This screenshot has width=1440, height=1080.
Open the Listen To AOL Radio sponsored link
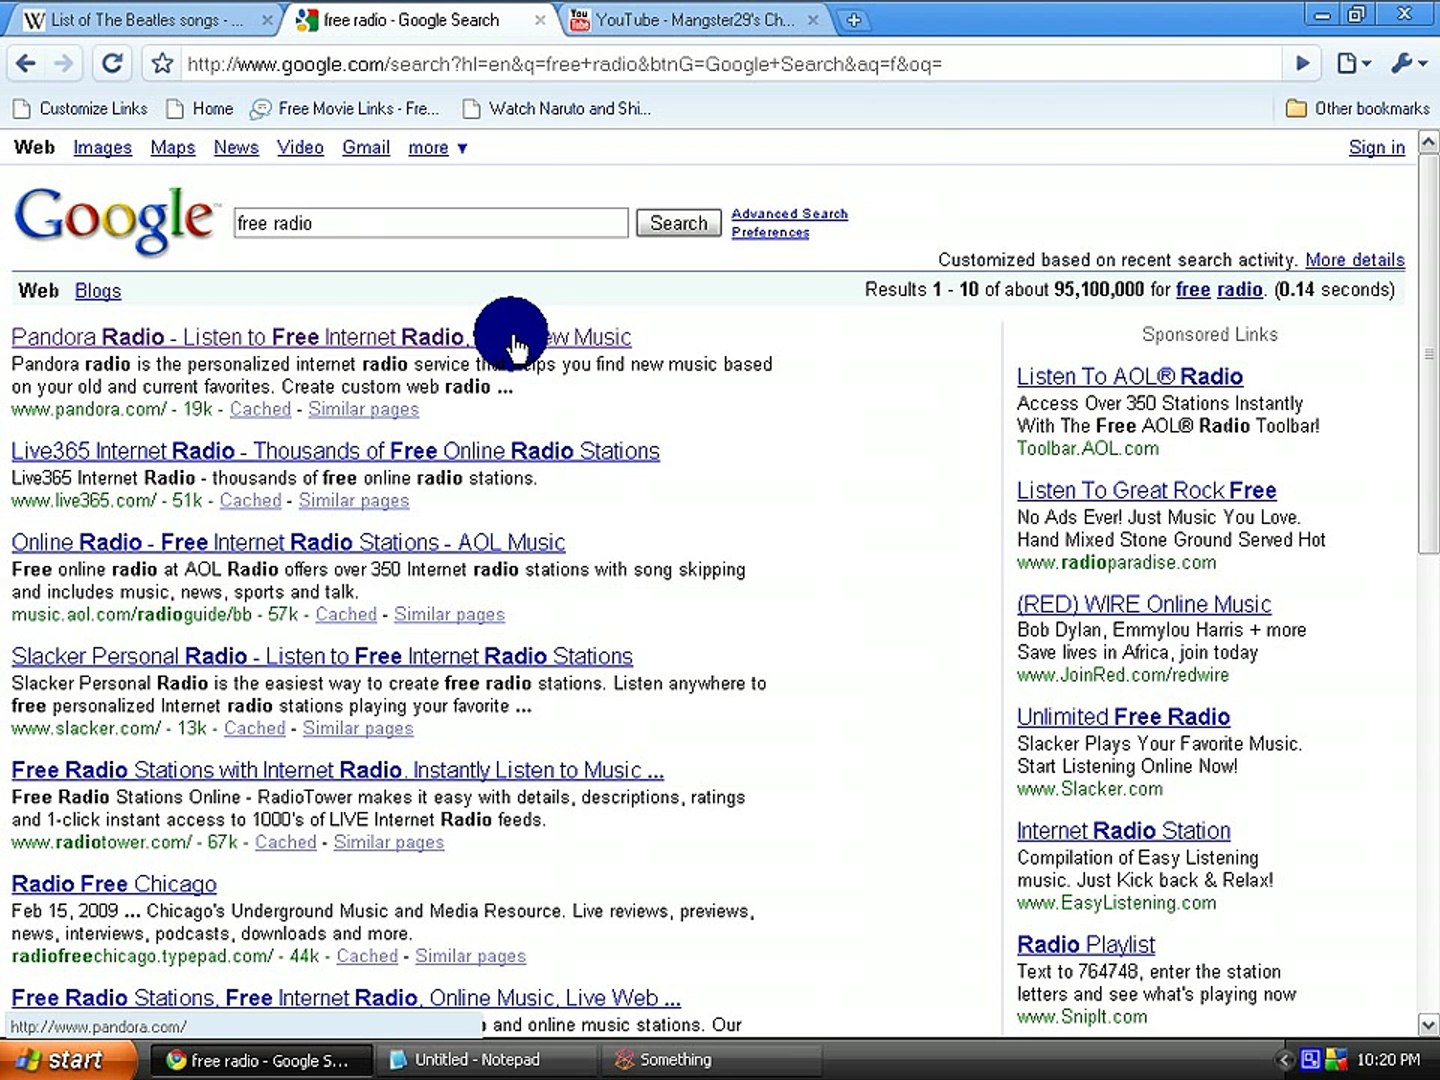pos(1130,377)
